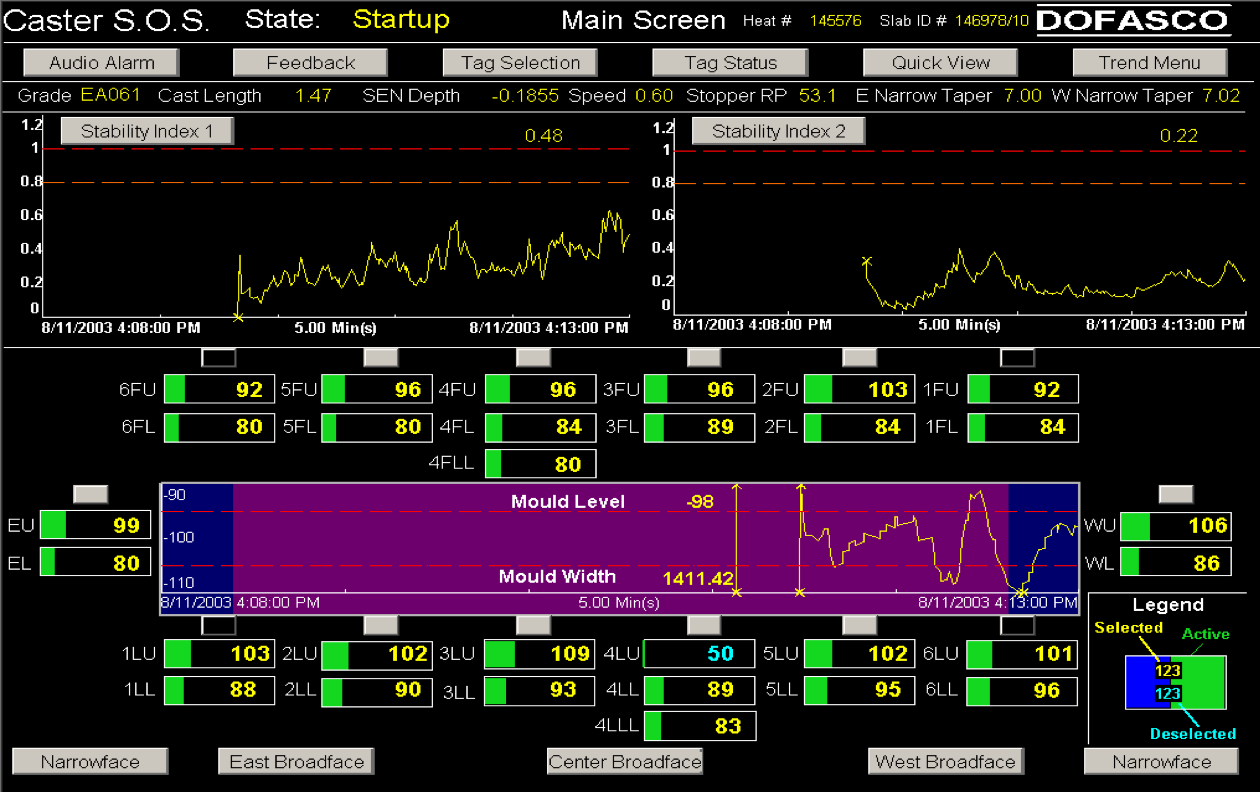Click the DOFASCO logo

tap(1133, 20)
